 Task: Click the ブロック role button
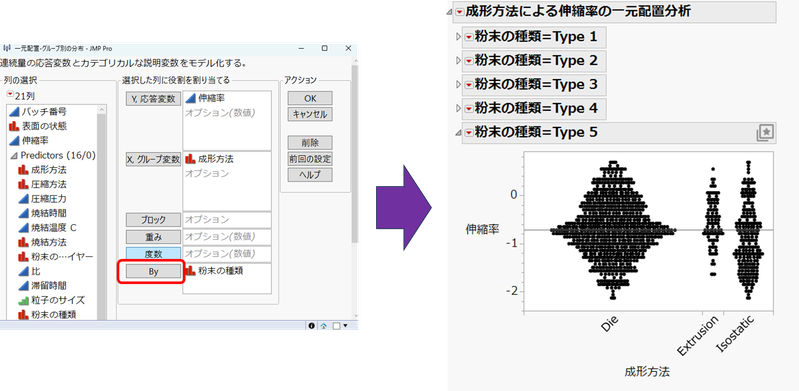pos(153,220)
